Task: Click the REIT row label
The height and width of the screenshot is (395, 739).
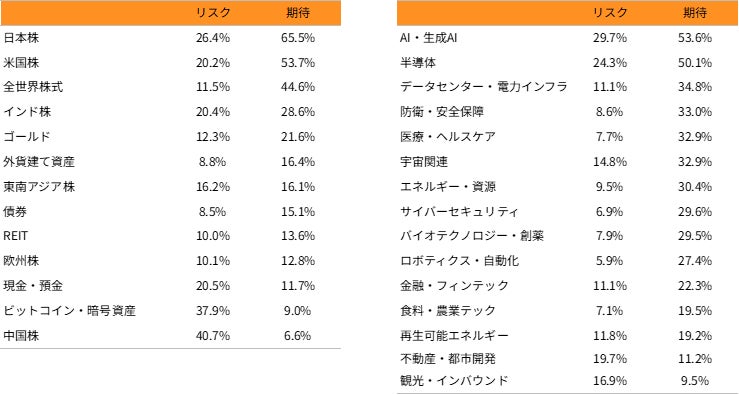Action: pyautogui.click(x=15, y=236)
